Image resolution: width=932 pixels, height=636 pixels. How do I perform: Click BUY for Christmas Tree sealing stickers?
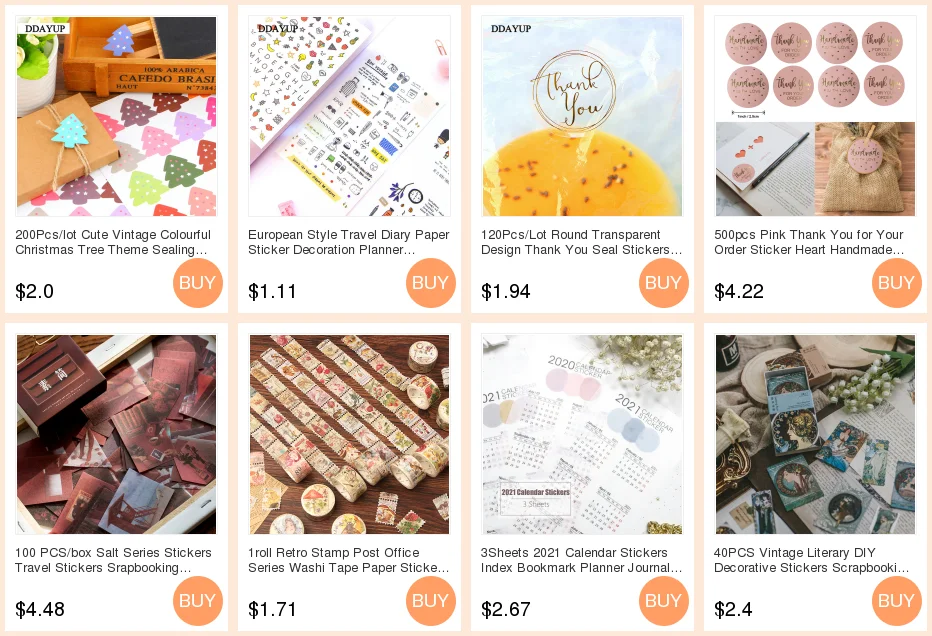point(198,283)
